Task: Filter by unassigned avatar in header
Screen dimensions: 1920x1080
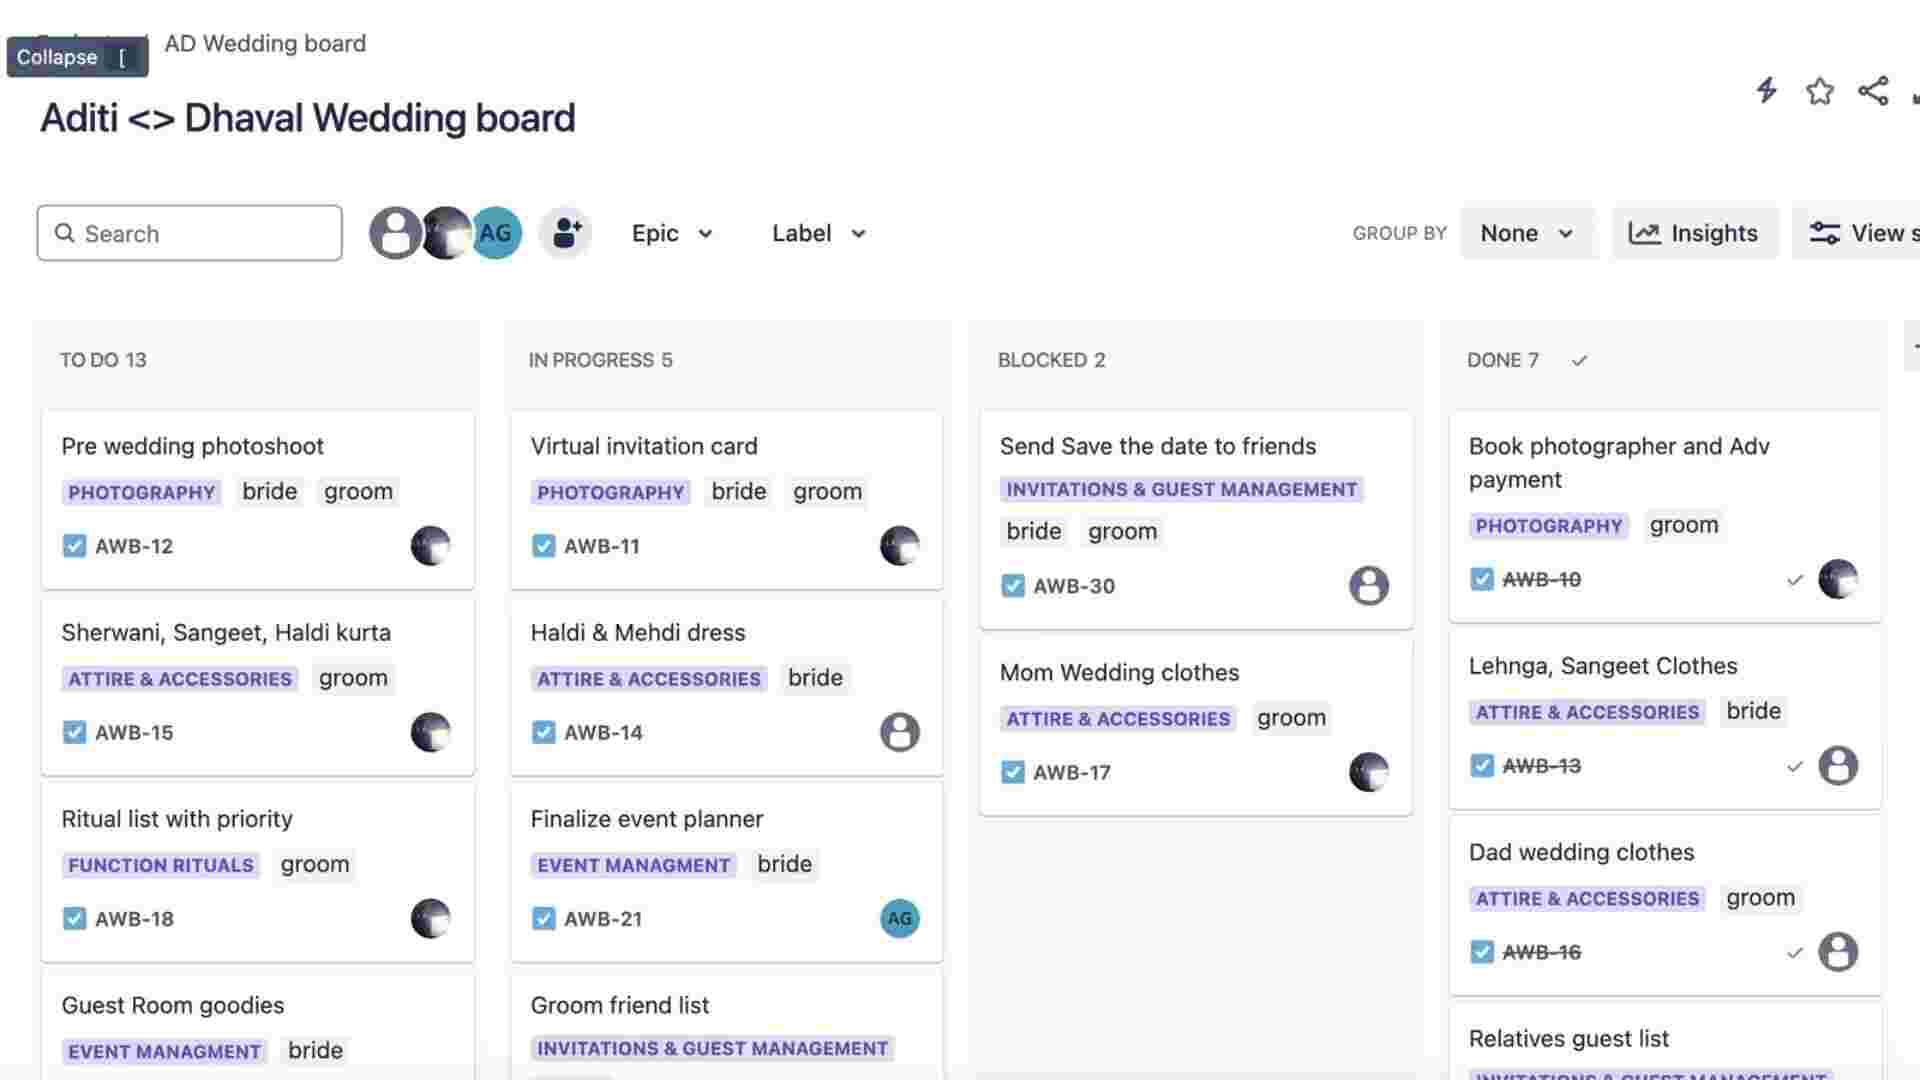Action: (x=395, y=233)
